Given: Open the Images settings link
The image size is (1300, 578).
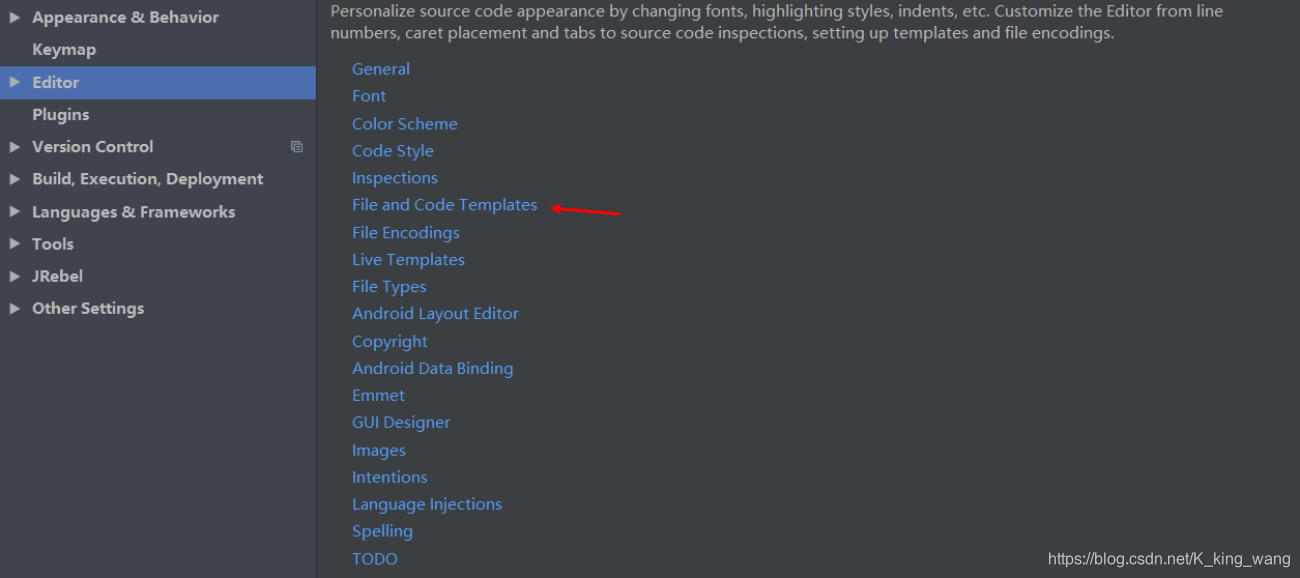Looking at the screenshot, I should 379,451.
